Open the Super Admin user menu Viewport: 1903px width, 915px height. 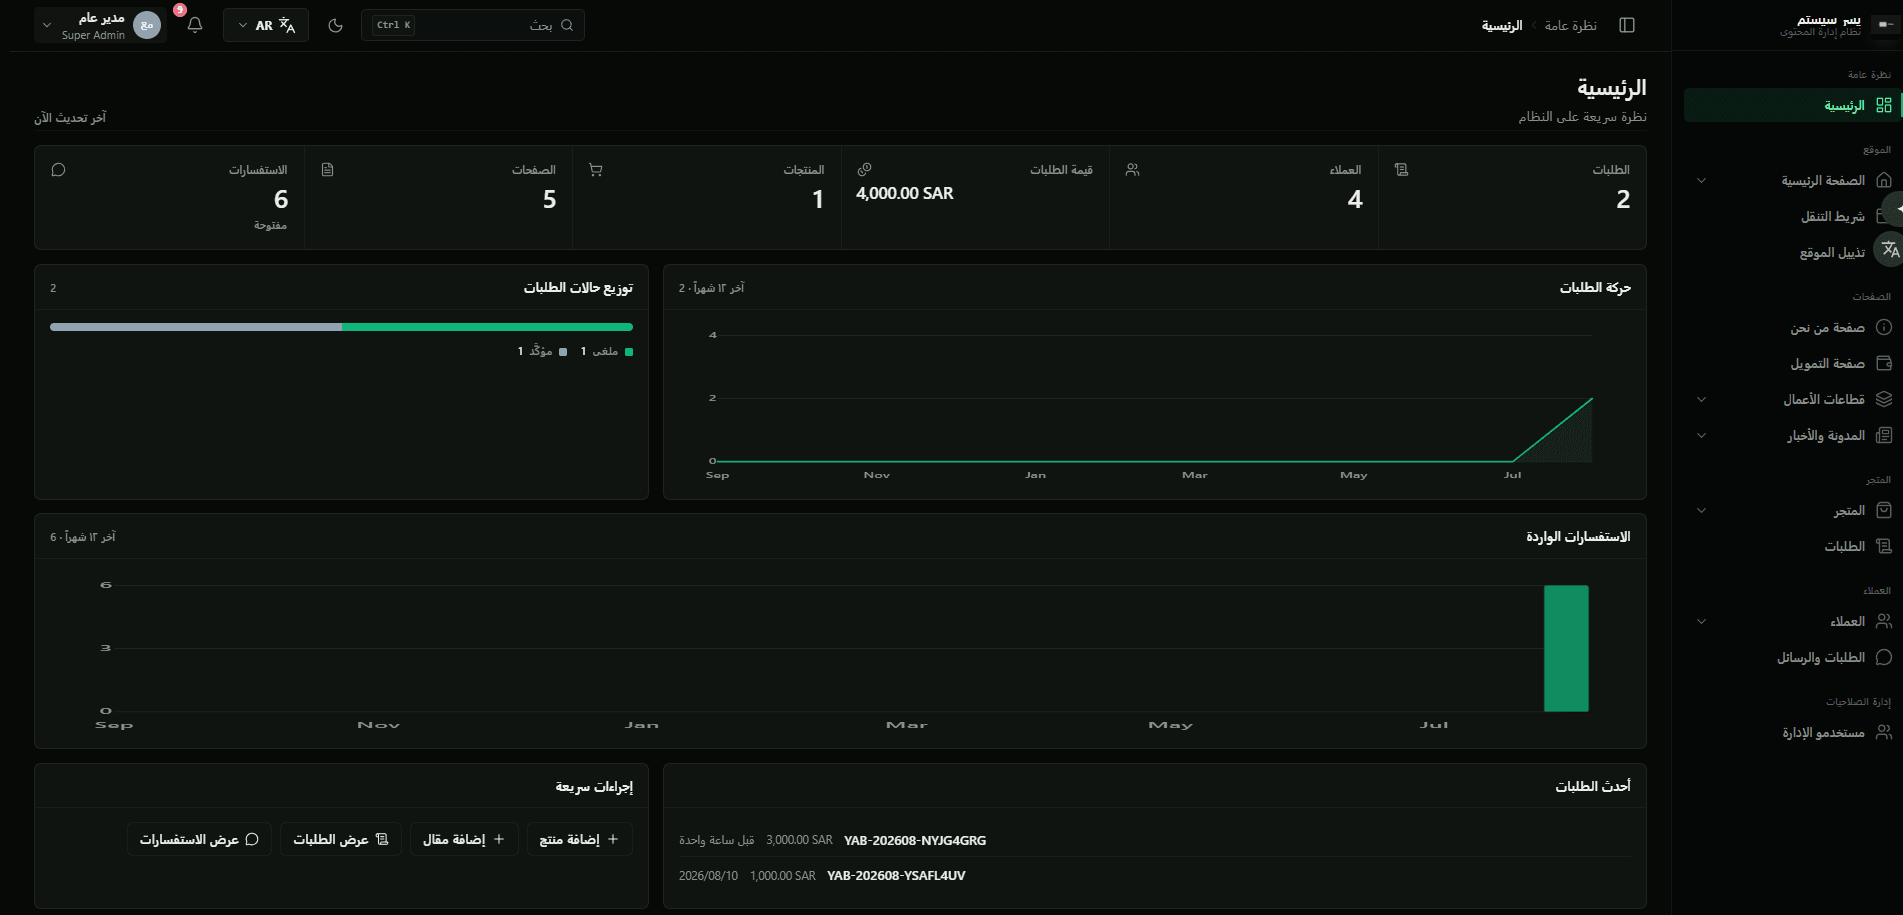[99, 25]
